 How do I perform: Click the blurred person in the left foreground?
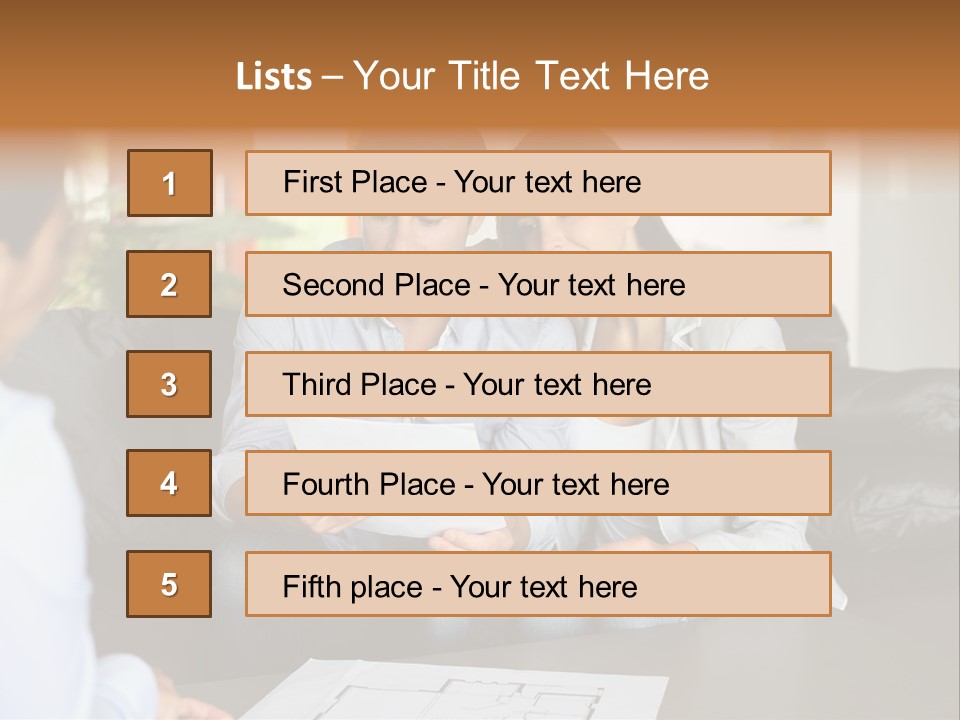(x=50, y=500)
